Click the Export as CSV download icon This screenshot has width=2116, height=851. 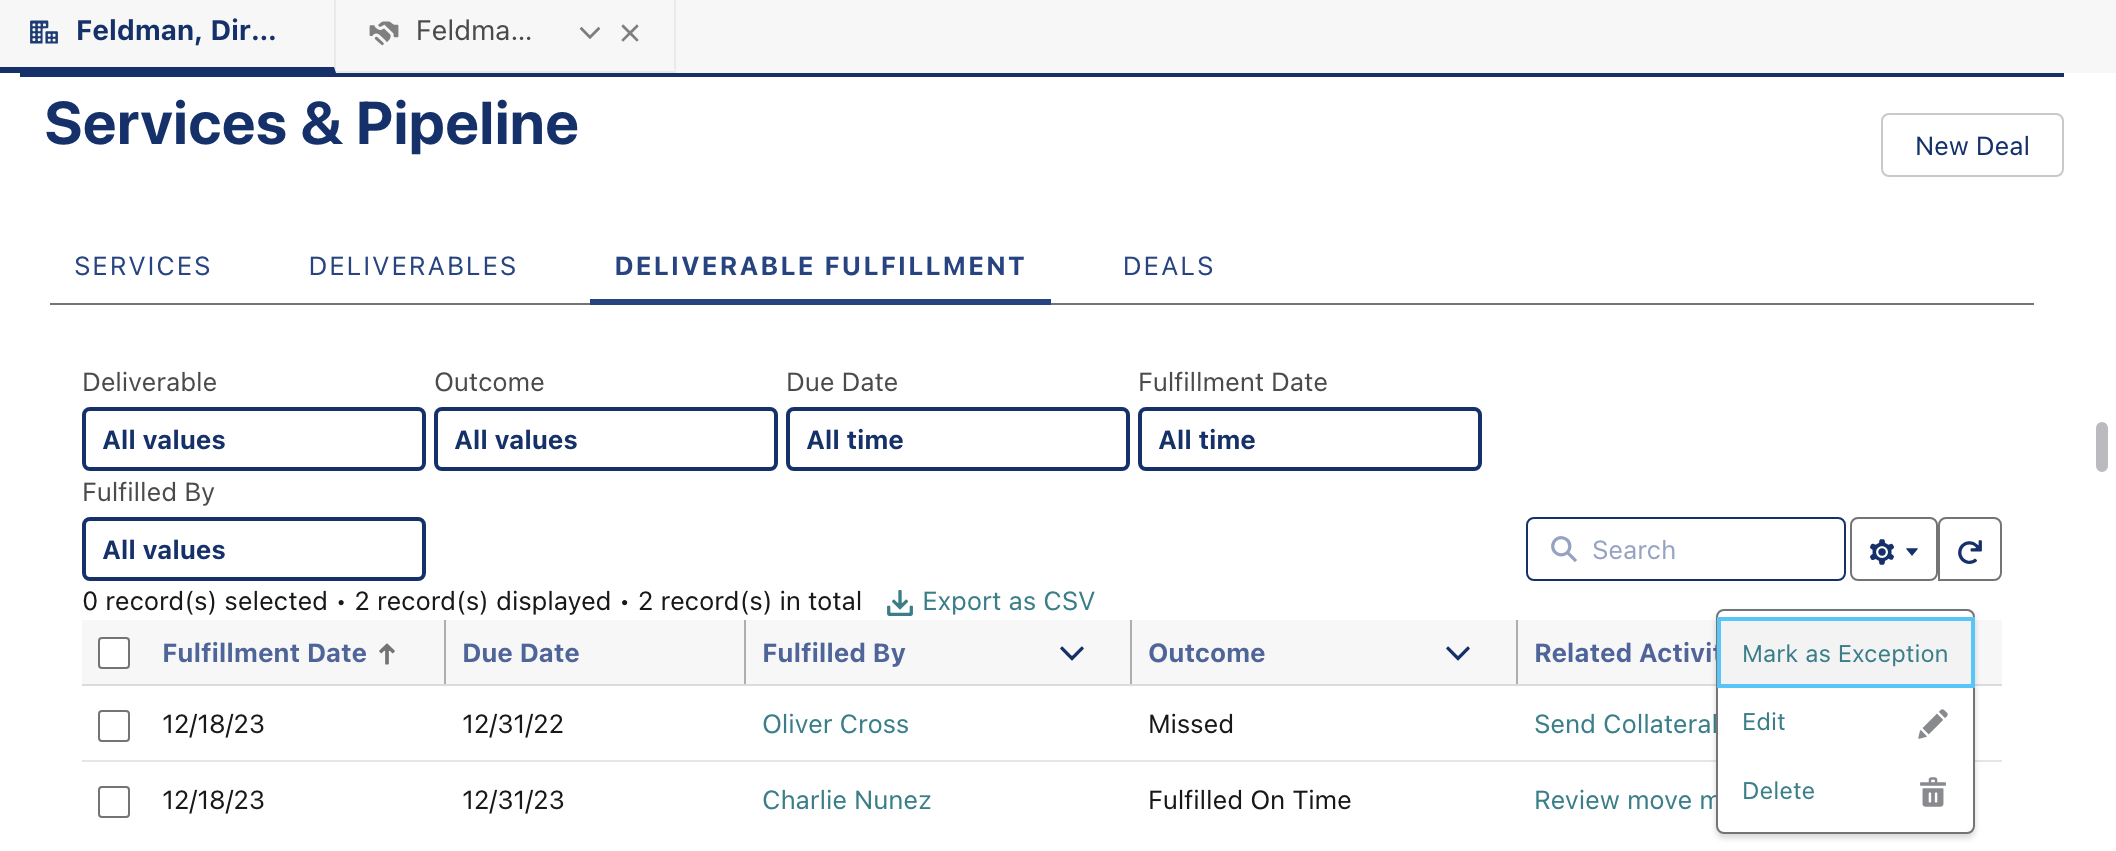900,602
